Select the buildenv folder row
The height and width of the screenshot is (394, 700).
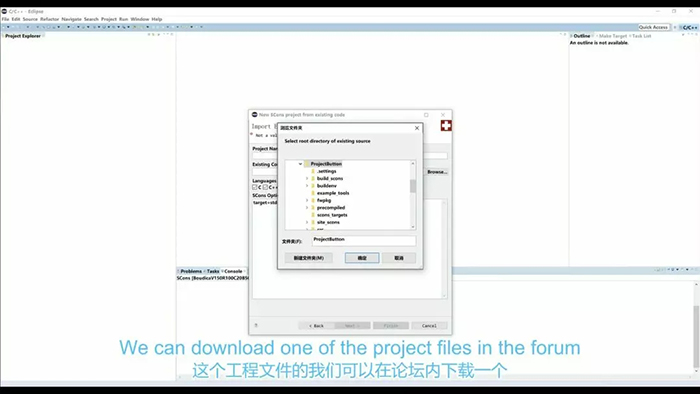pyautogui.click(x=327, y=186)
